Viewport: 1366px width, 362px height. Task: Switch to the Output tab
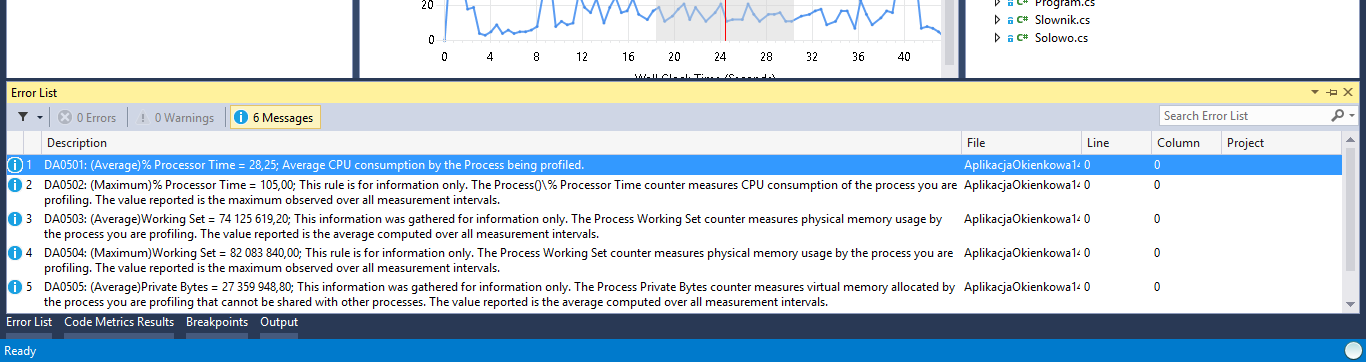[279, 322]
